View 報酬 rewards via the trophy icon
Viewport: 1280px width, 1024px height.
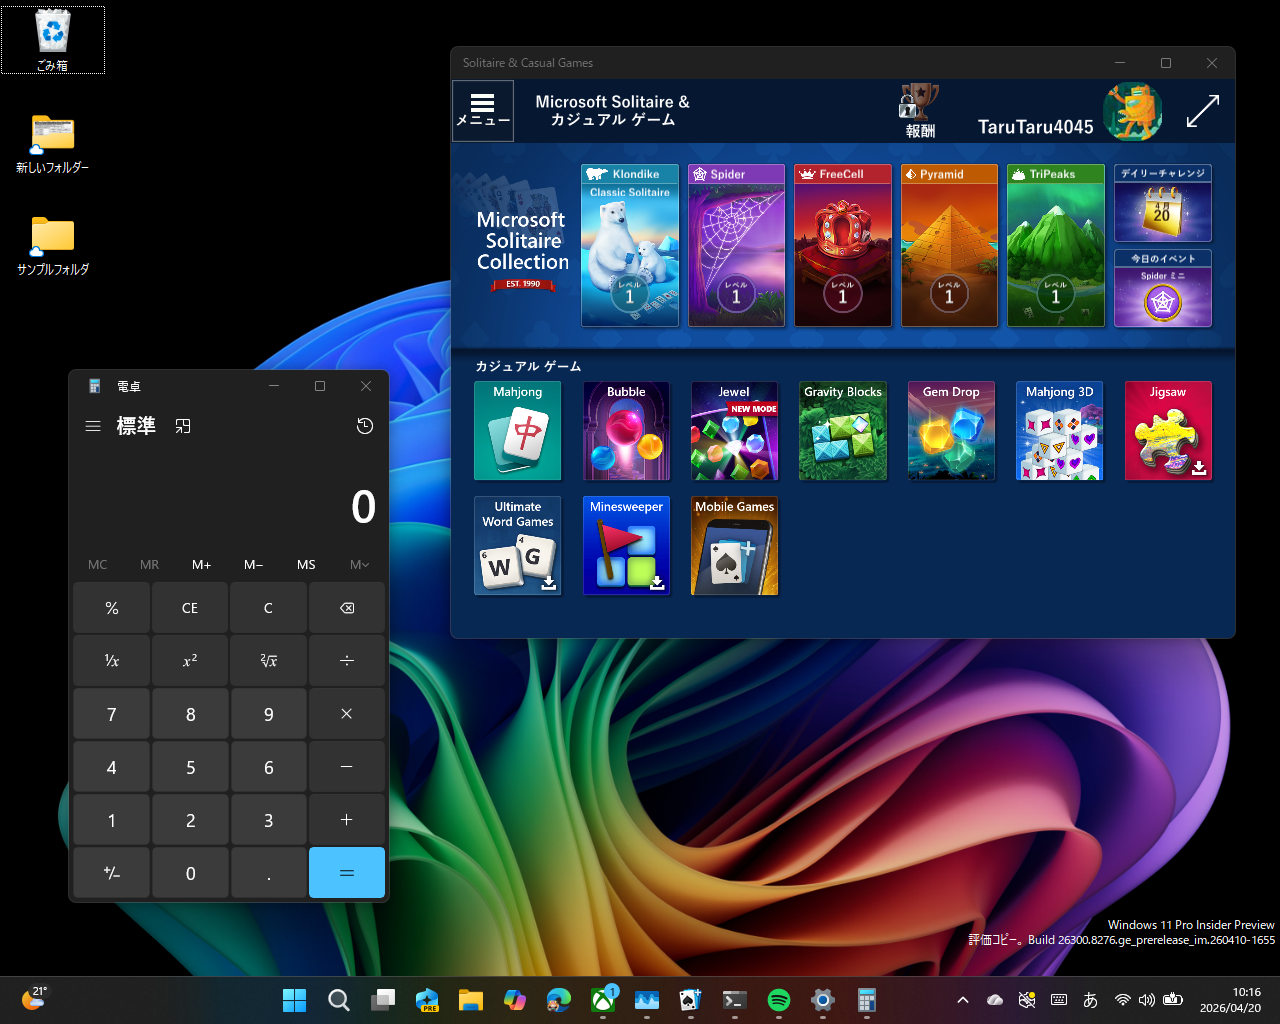coord(917,110)
